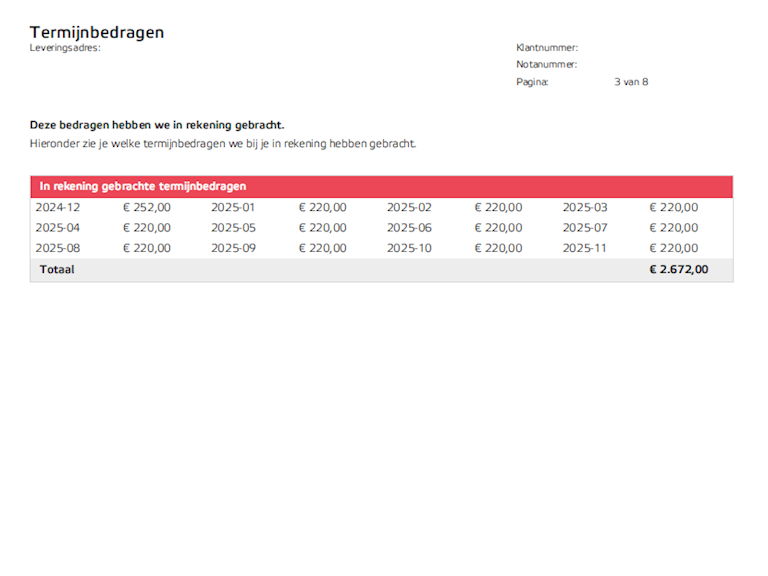
Task: Select the 2025-08 period cell
Action: pyautogui.click(x=57, y=248)
